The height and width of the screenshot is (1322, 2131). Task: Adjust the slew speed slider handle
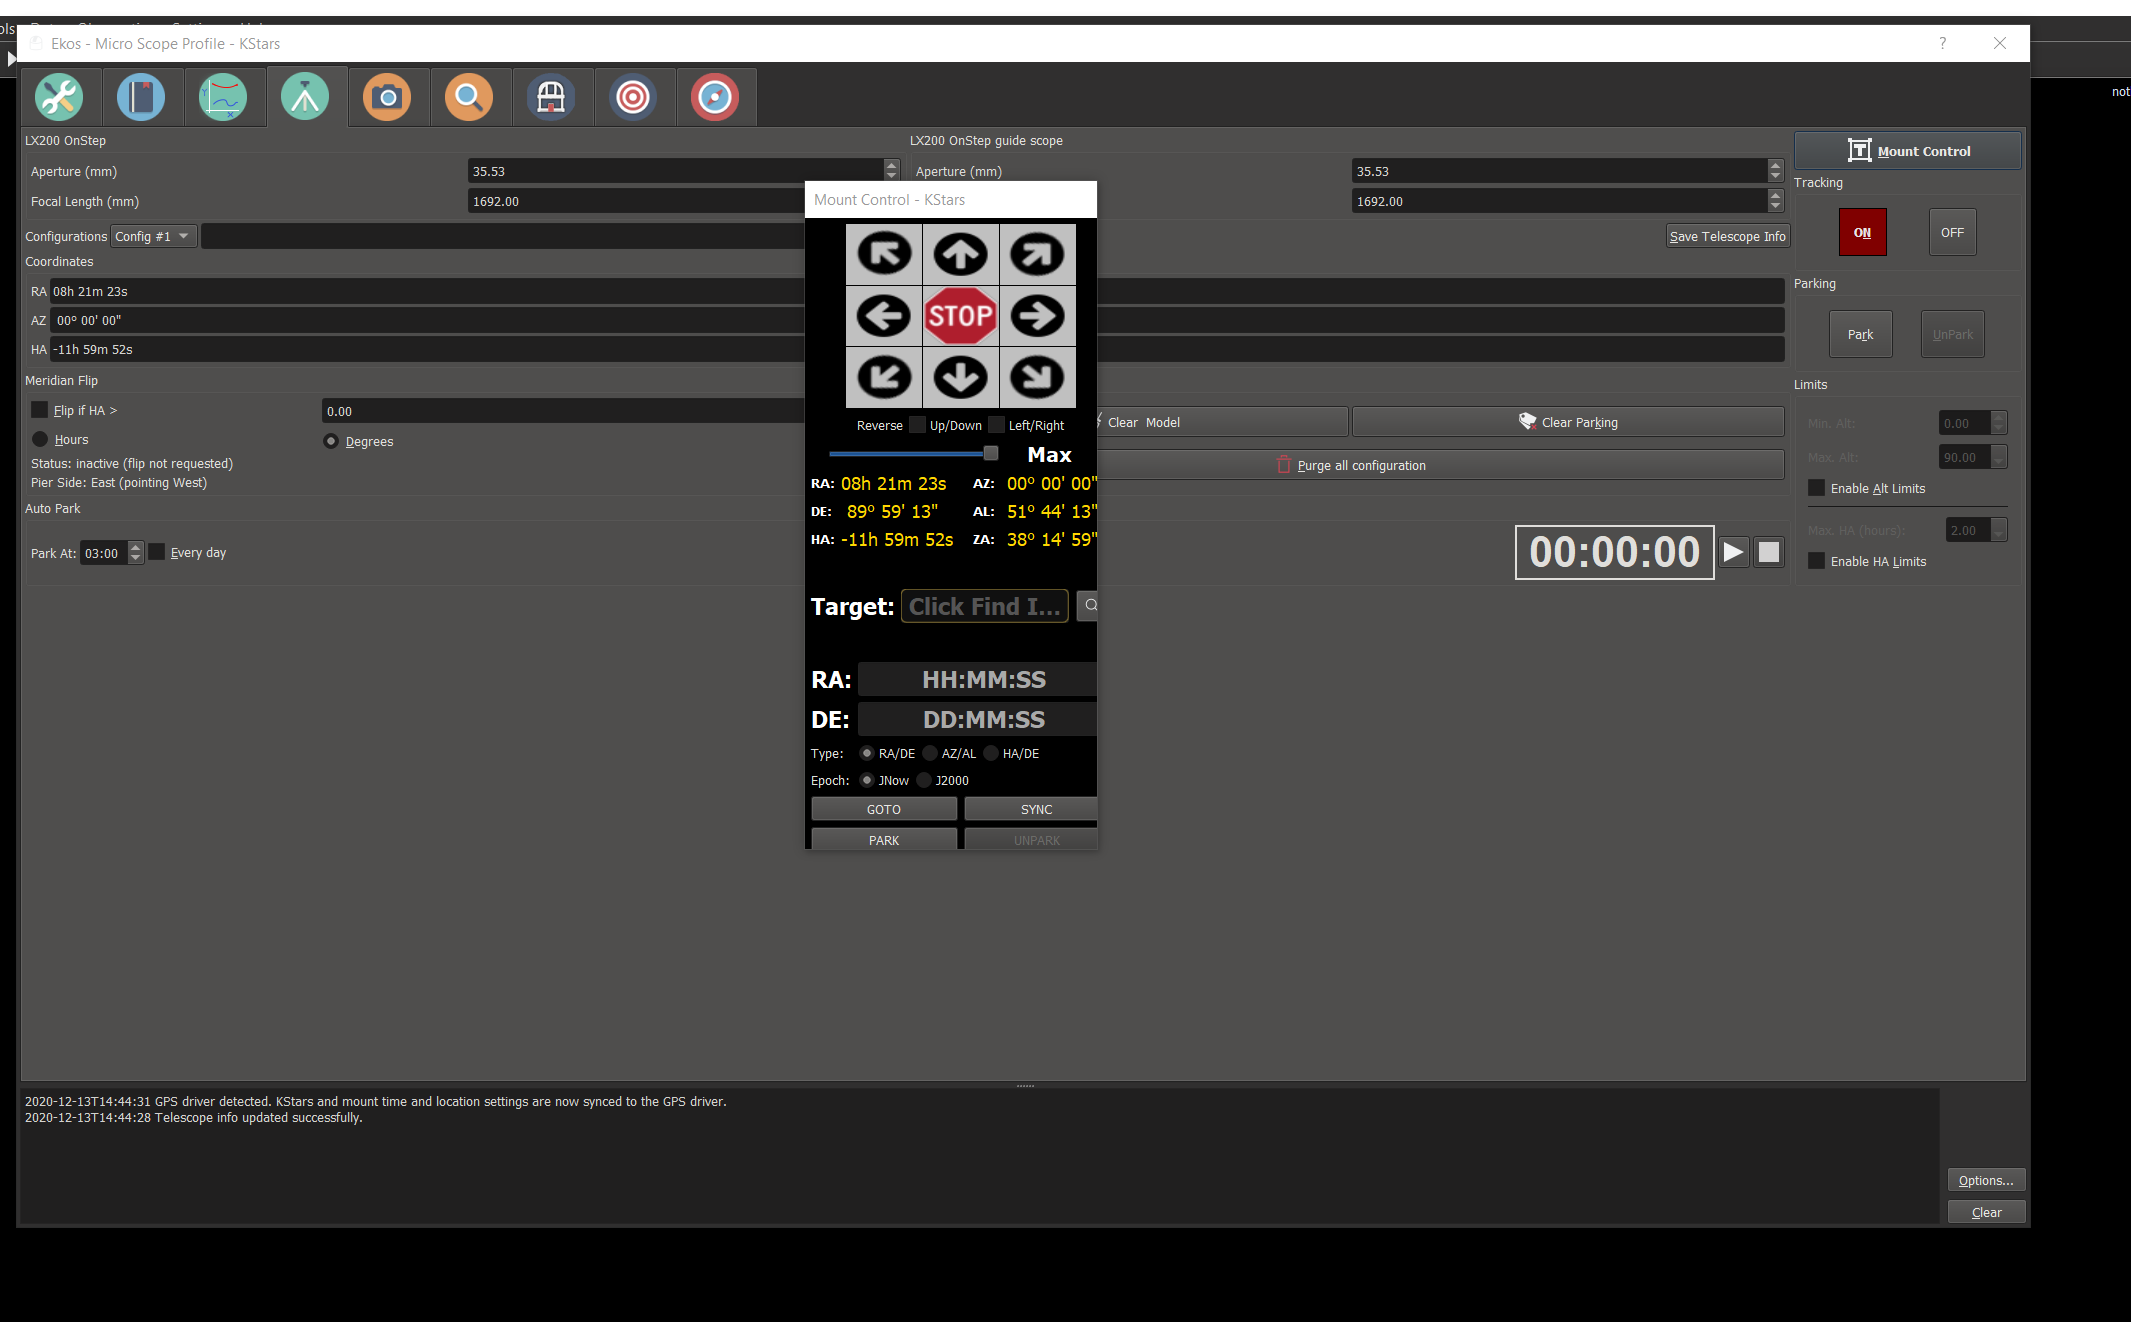tap(990, 453)
